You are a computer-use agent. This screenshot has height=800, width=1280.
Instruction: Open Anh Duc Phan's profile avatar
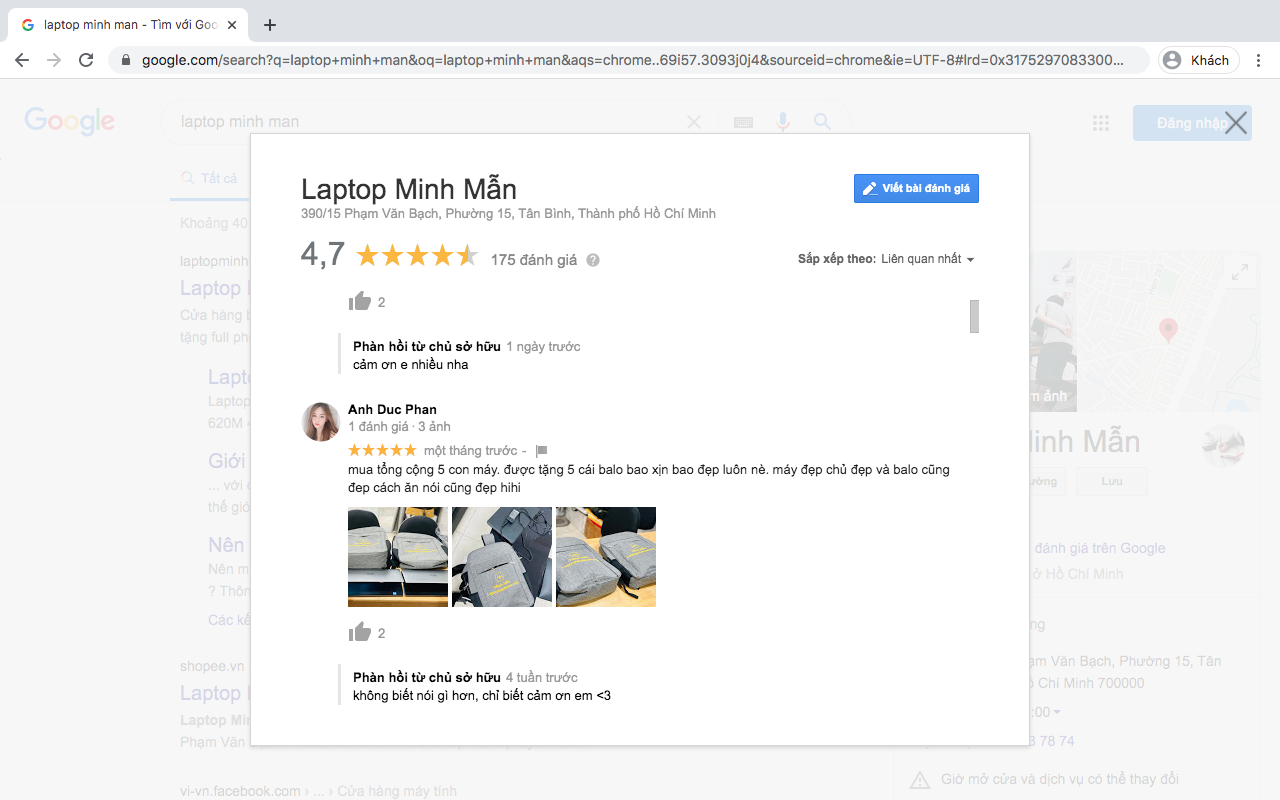pos(321,421)
